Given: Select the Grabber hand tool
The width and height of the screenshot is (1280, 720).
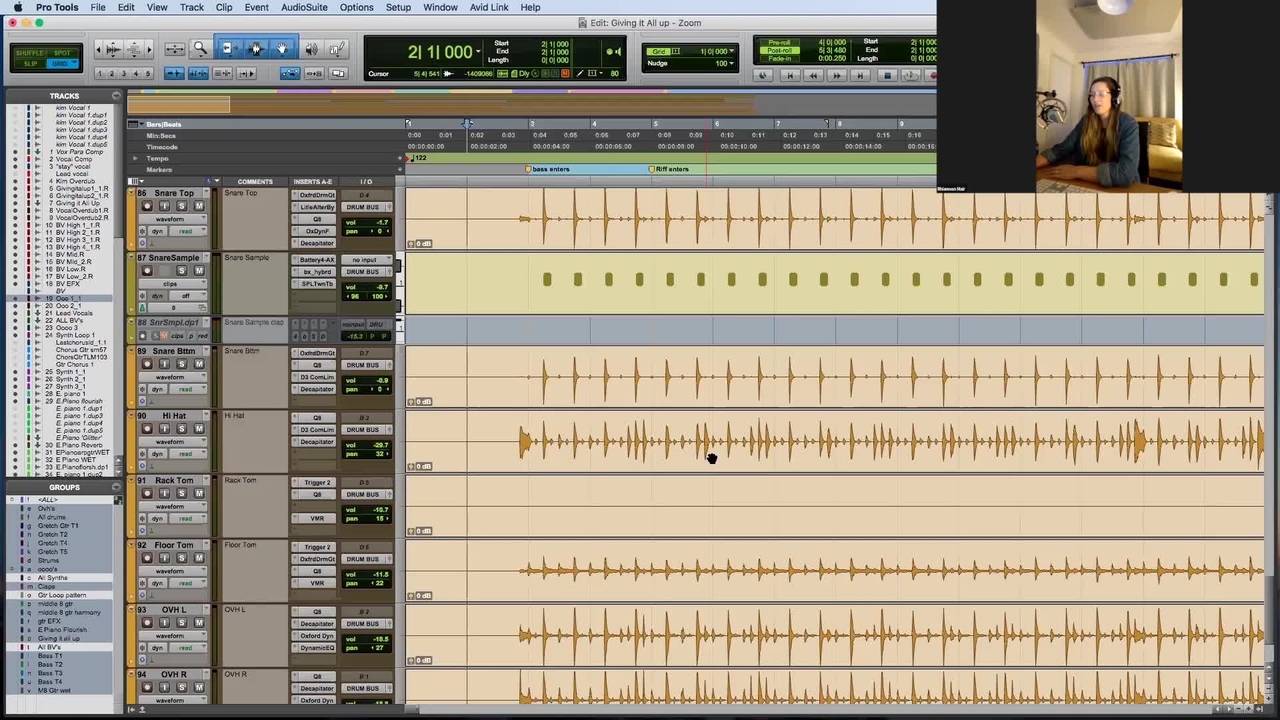Looking at the screenshot, I should (282, 49).
